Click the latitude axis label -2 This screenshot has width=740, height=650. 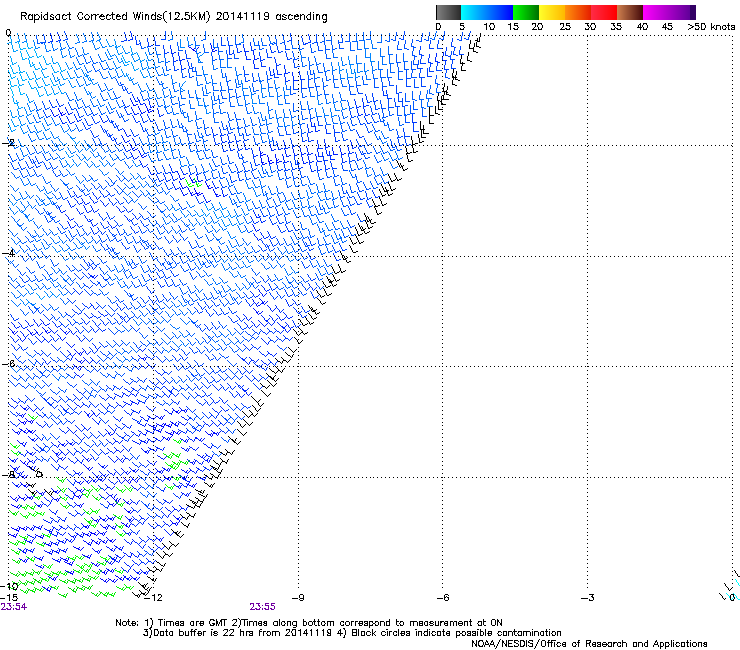[8, 143]
